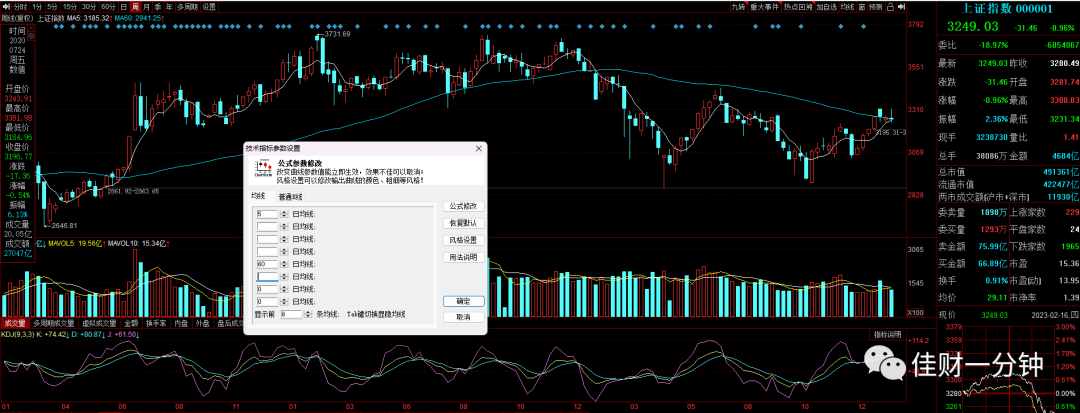Click the 确定 button
The image size is (1080, 413).
pyautogui.click(x=464, y=301)
